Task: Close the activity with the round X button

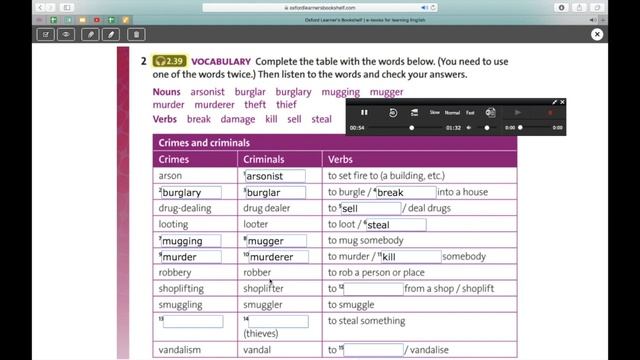Action: pos(597,34)
